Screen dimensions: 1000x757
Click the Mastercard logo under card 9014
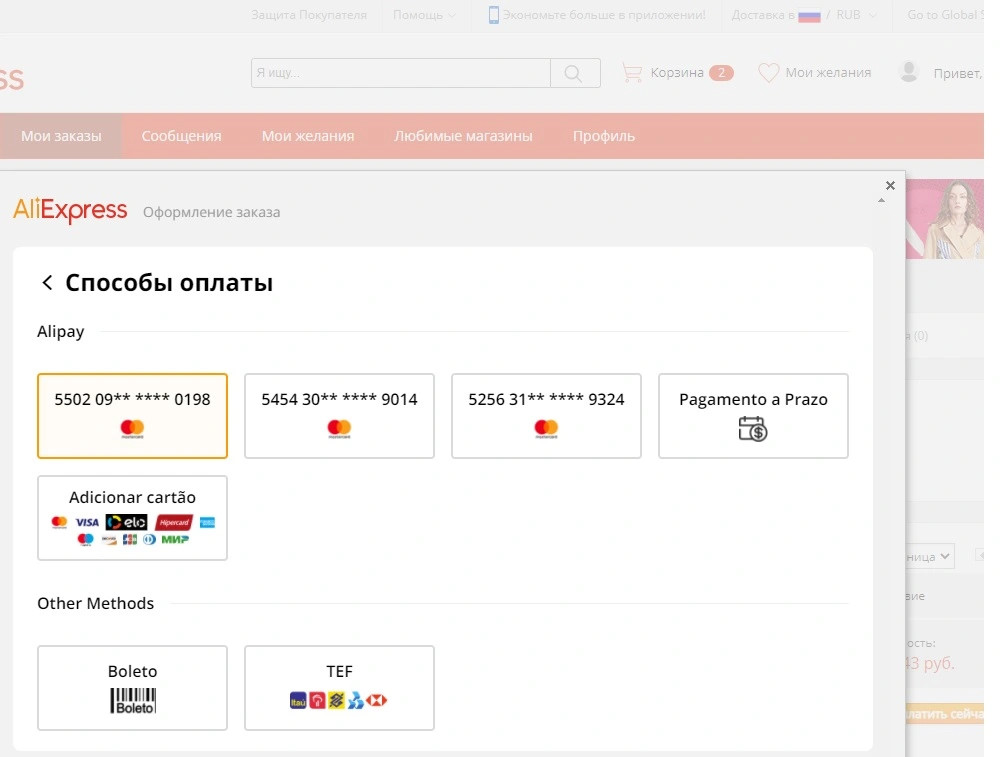339,428
